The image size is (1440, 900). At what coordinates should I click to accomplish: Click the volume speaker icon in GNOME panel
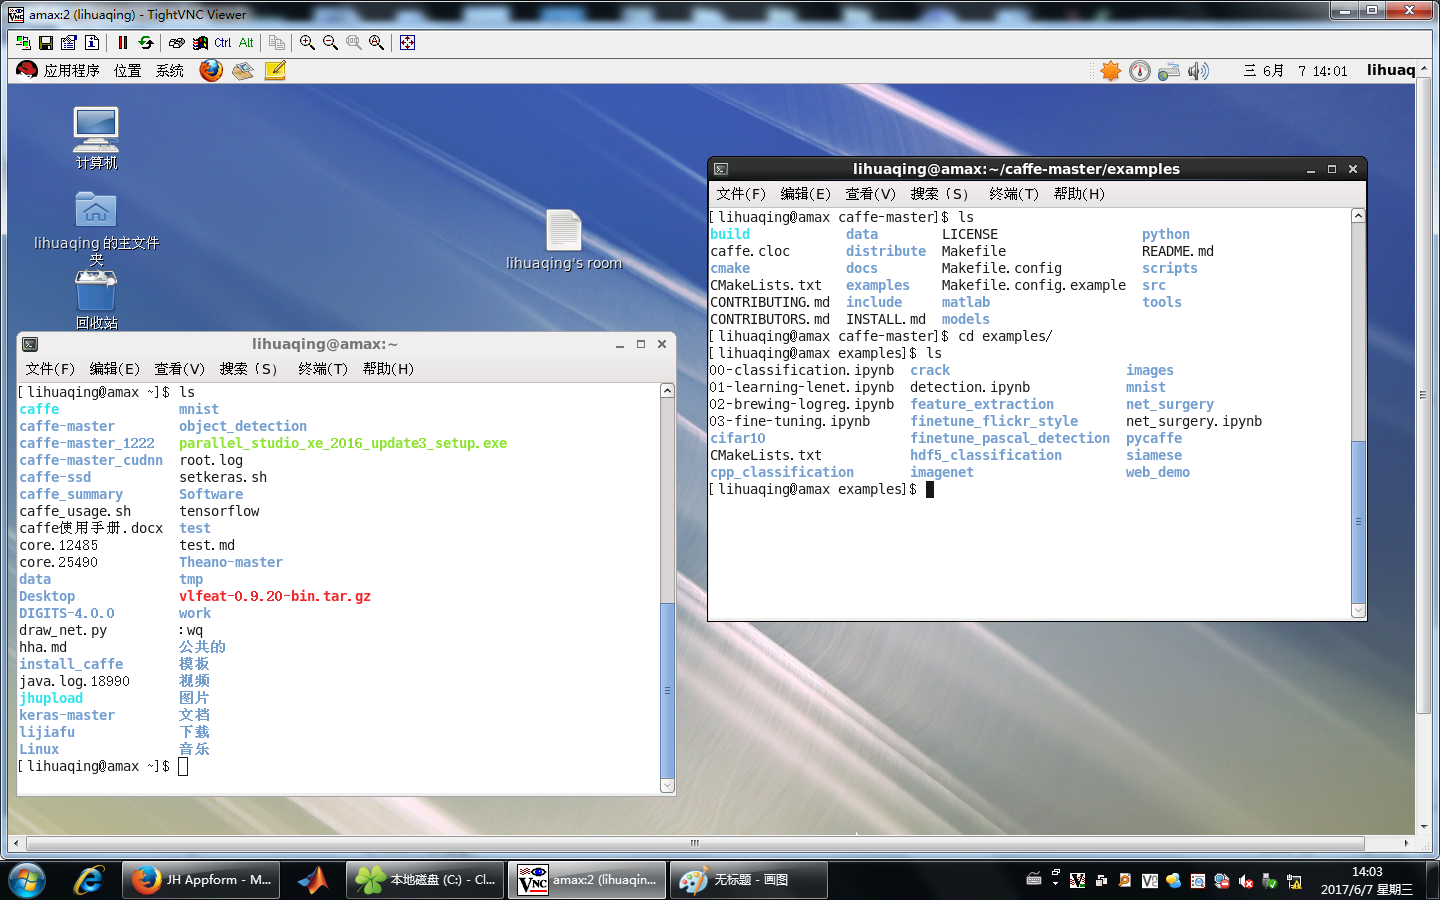point(1198,71)
